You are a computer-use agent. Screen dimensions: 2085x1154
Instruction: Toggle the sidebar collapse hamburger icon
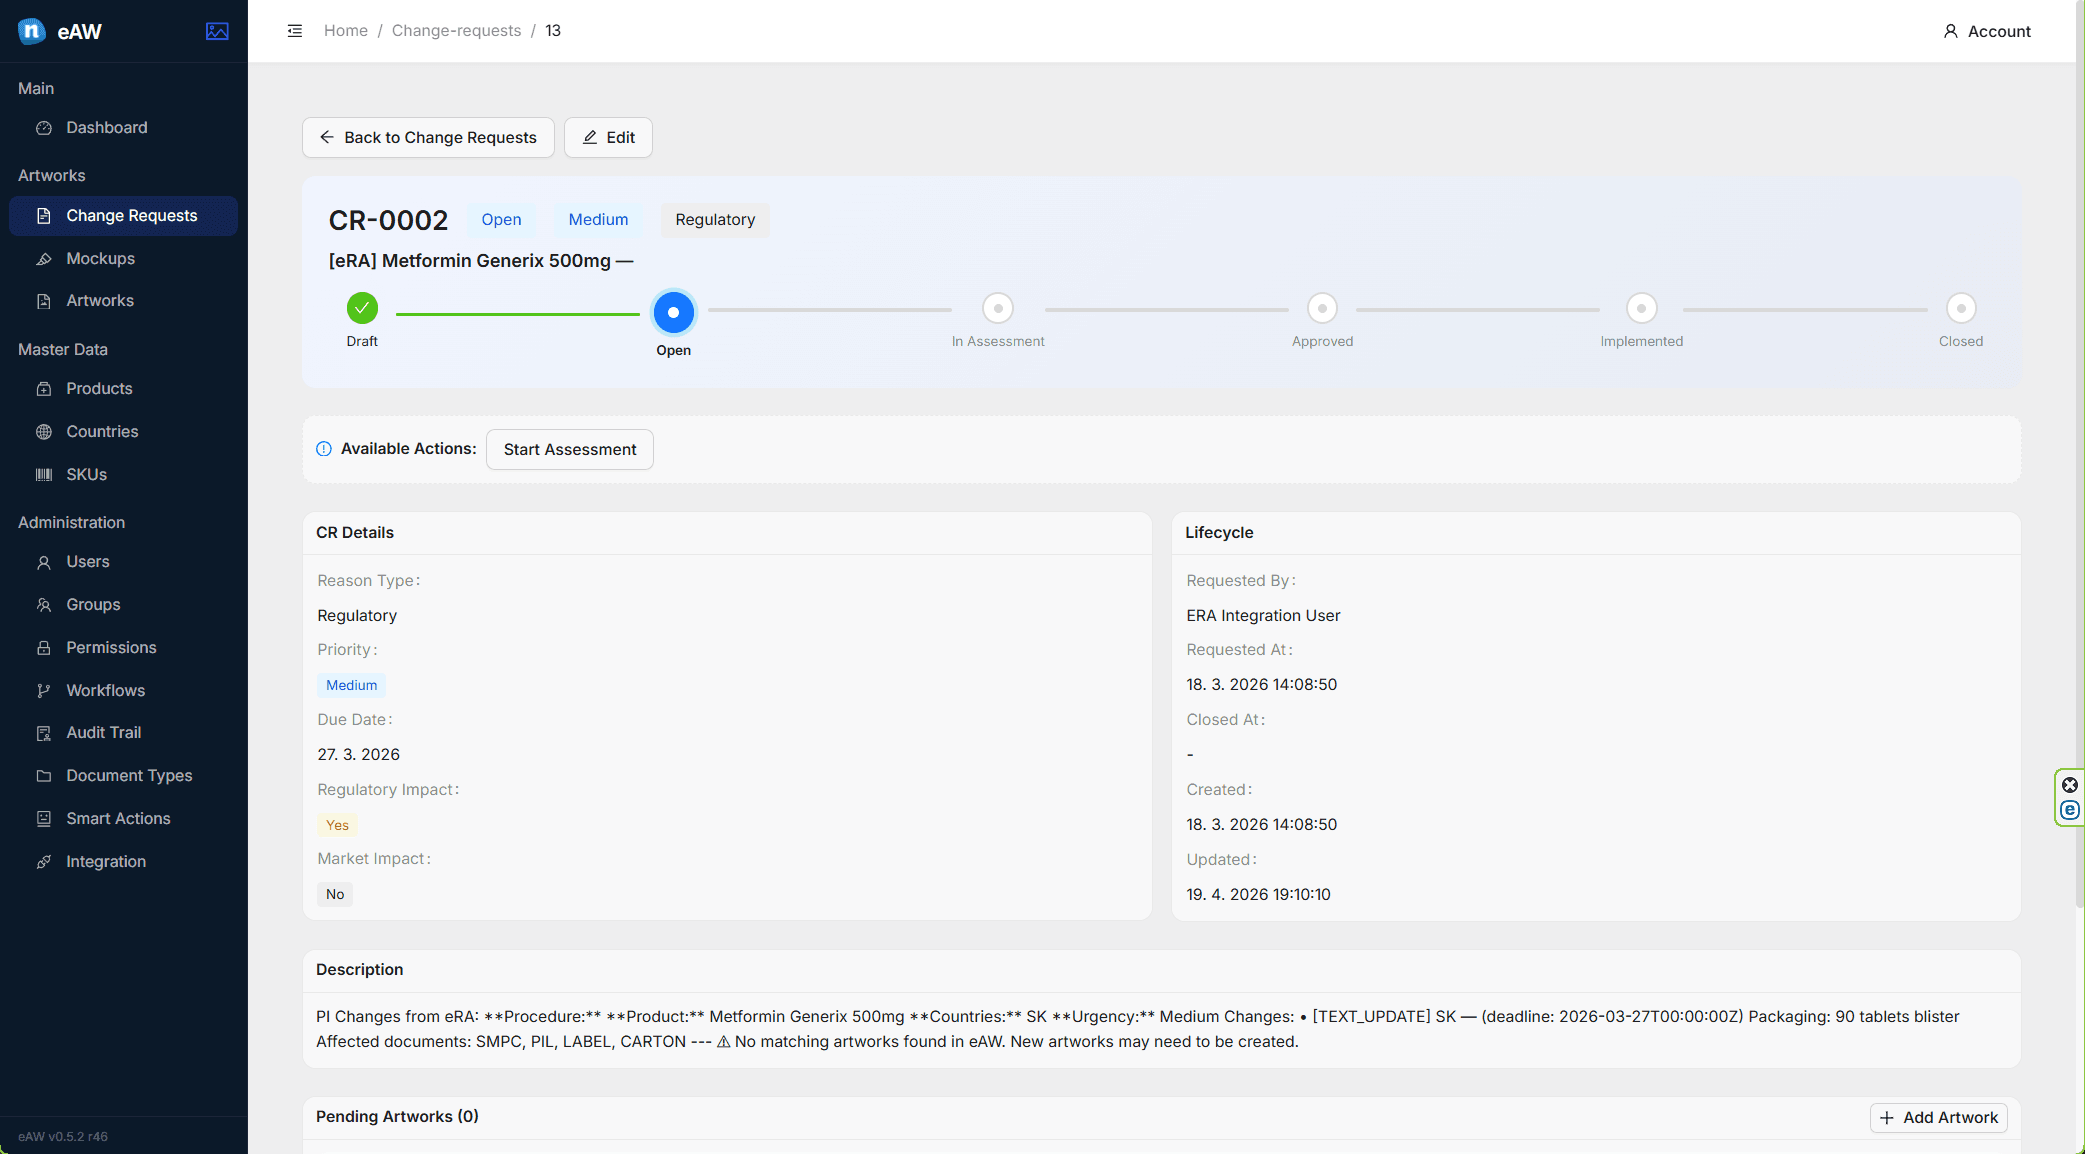point(295,31)
